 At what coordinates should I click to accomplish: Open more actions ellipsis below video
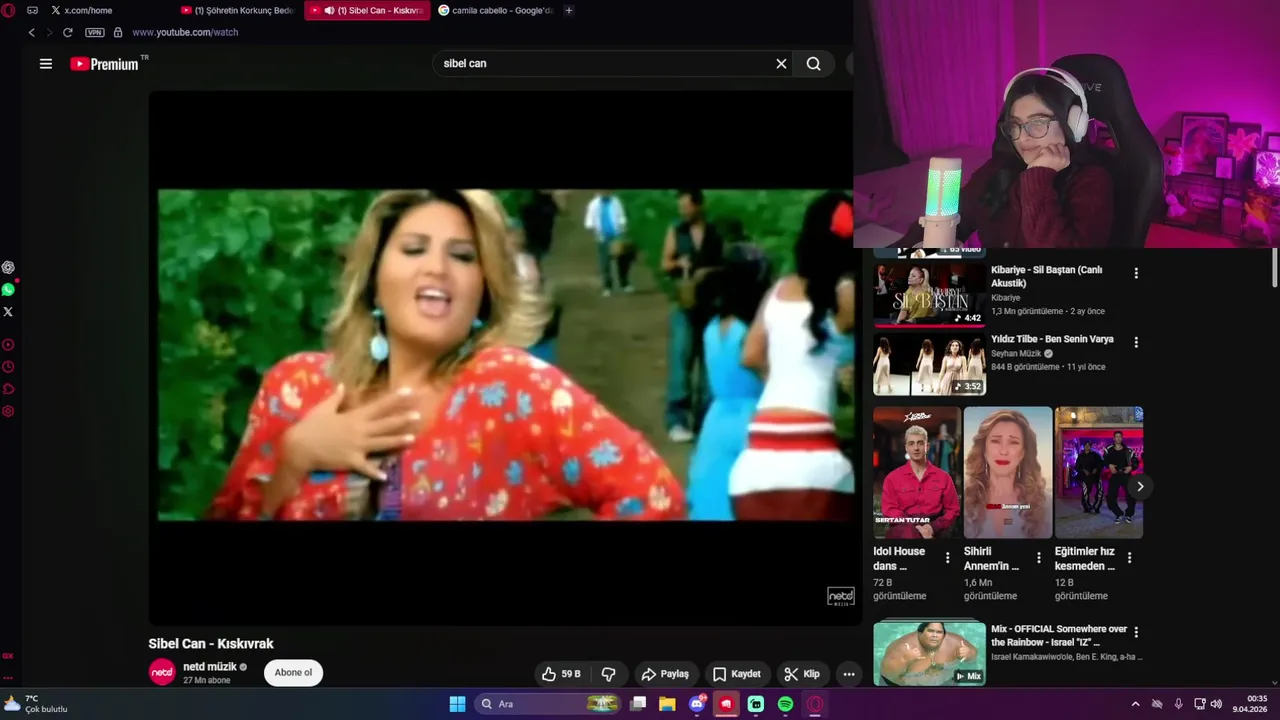pos(849,674)
